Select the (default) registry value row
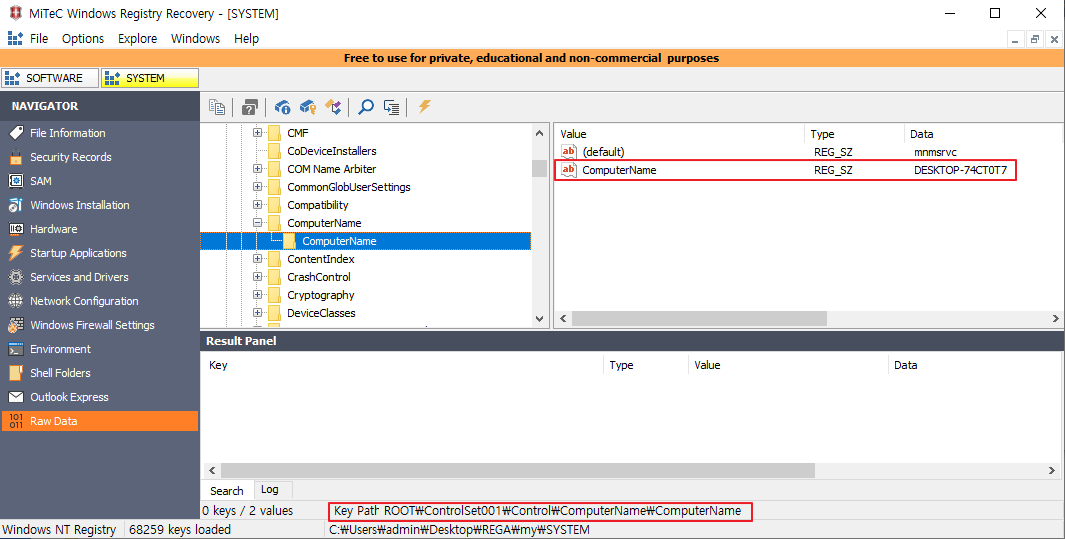The height and width of the screenshot is (539, 1065). point(808,152)
